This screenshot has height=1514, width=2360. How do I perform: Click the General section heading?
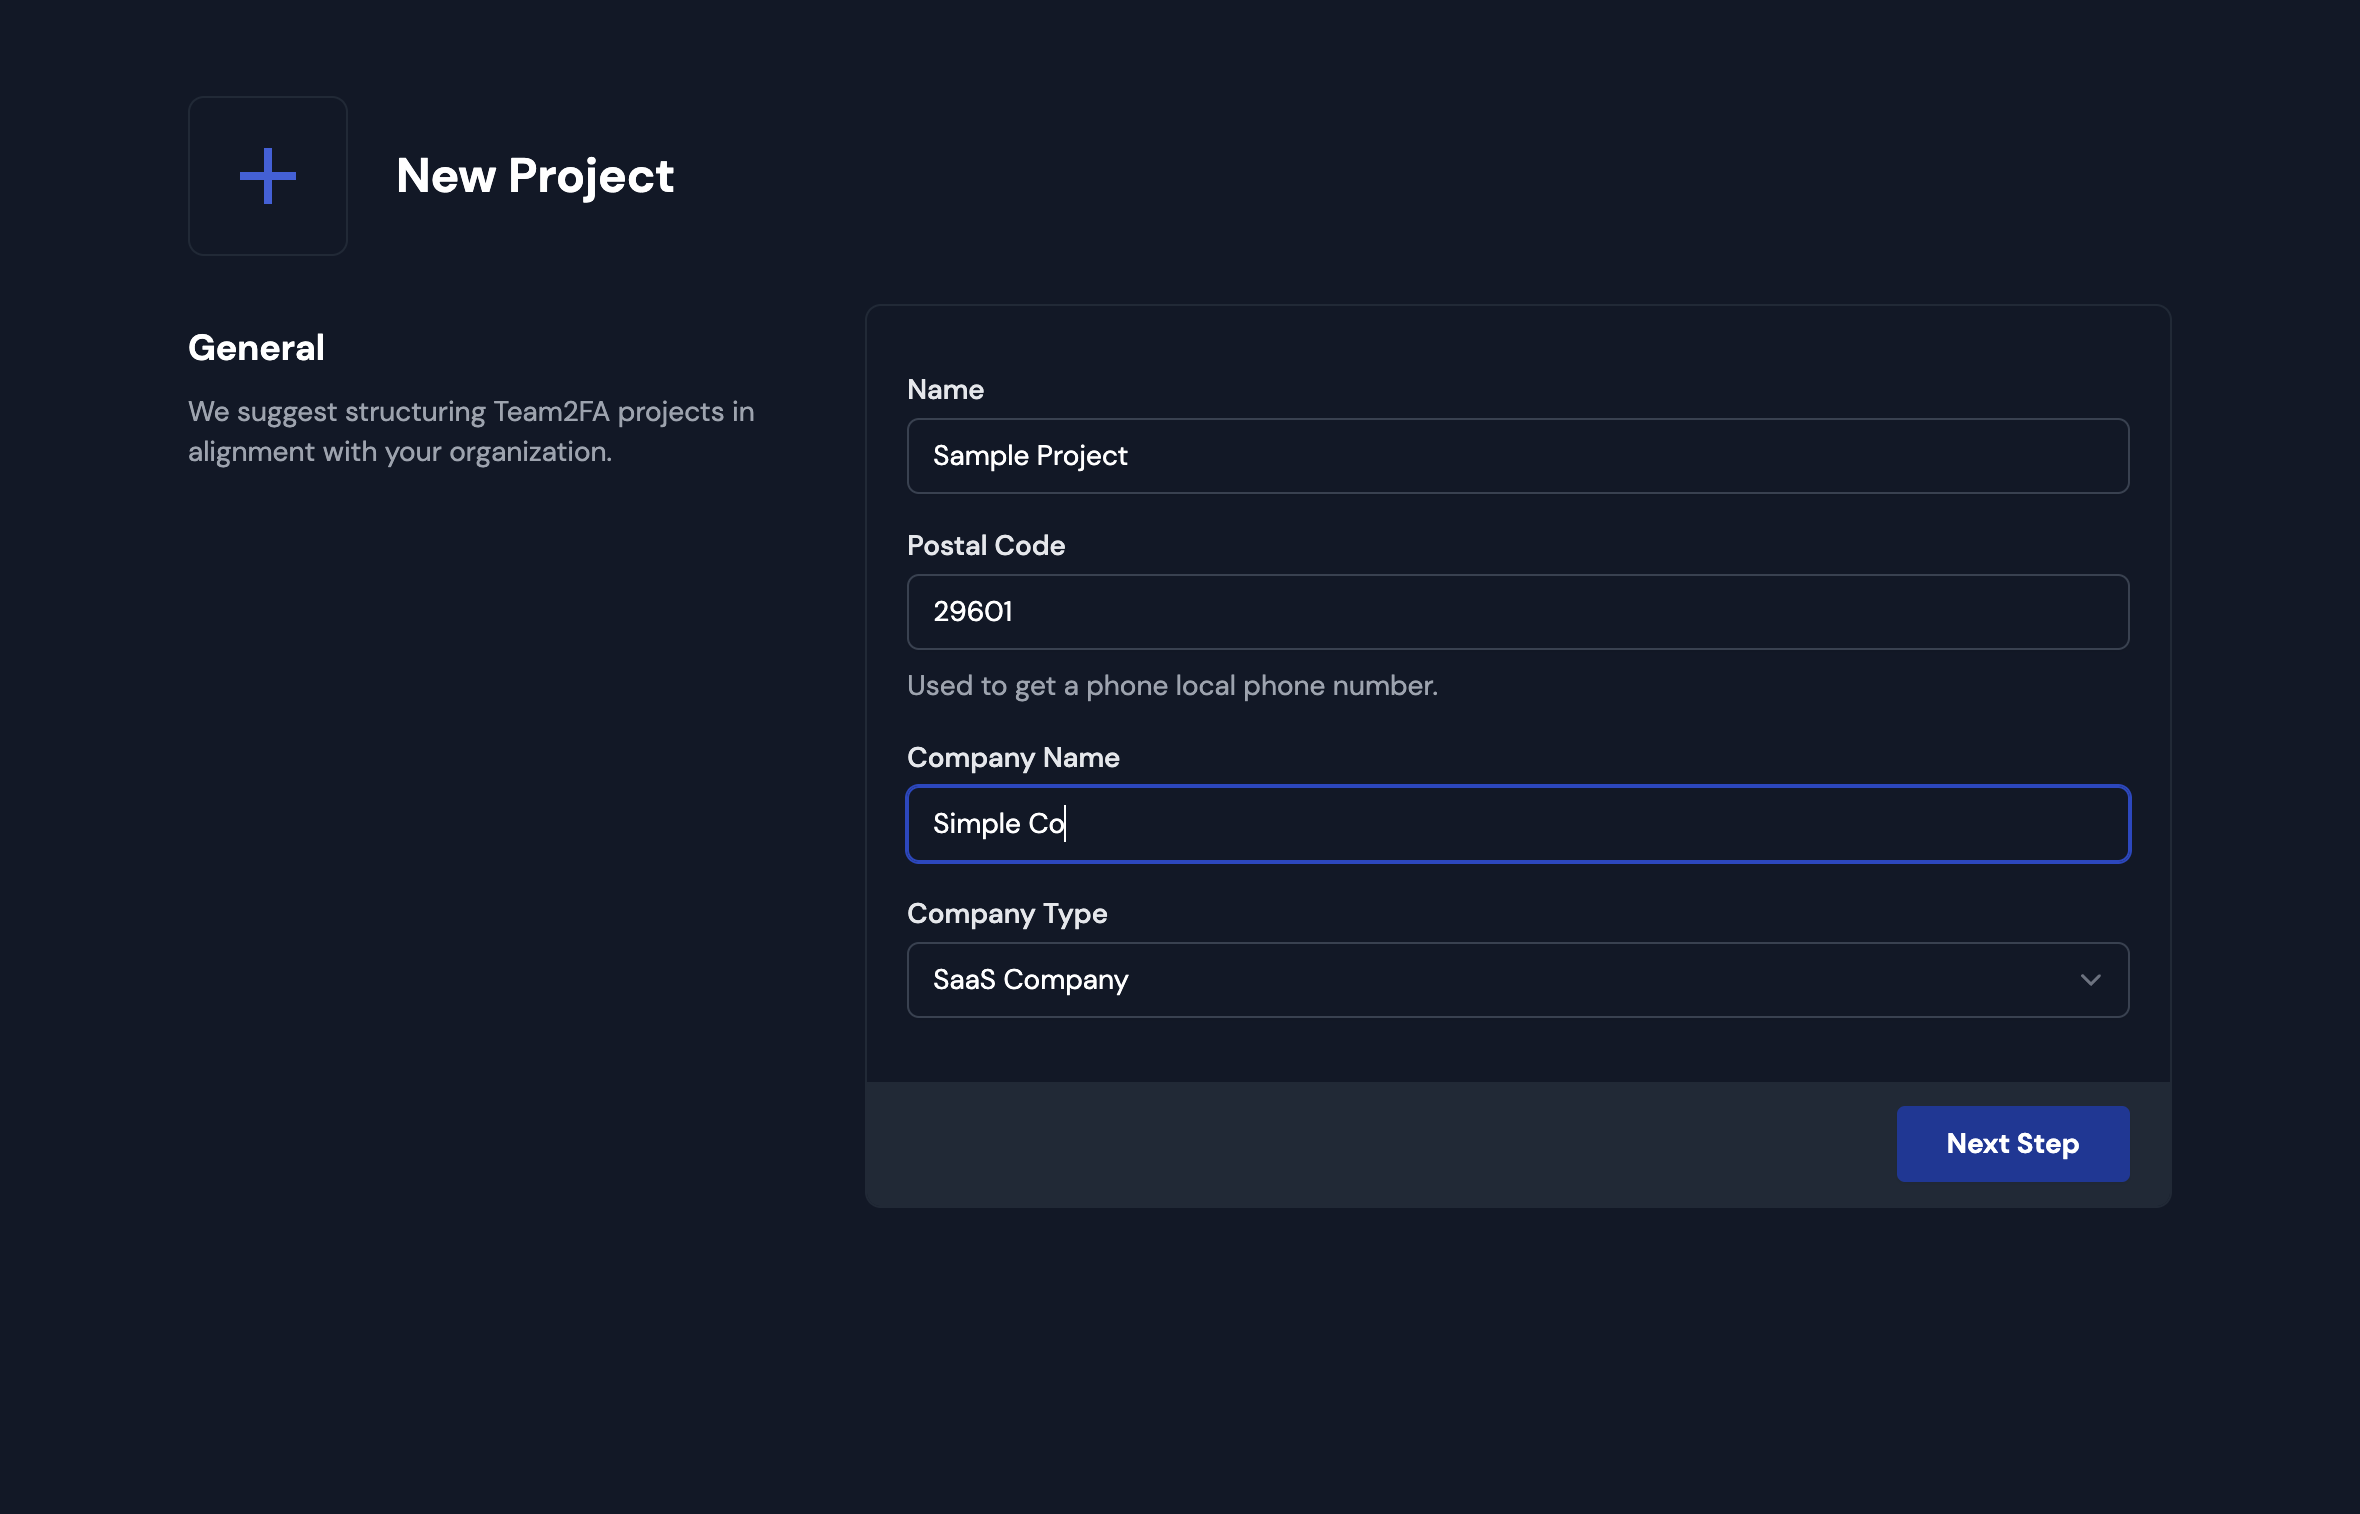pos(256,348)
